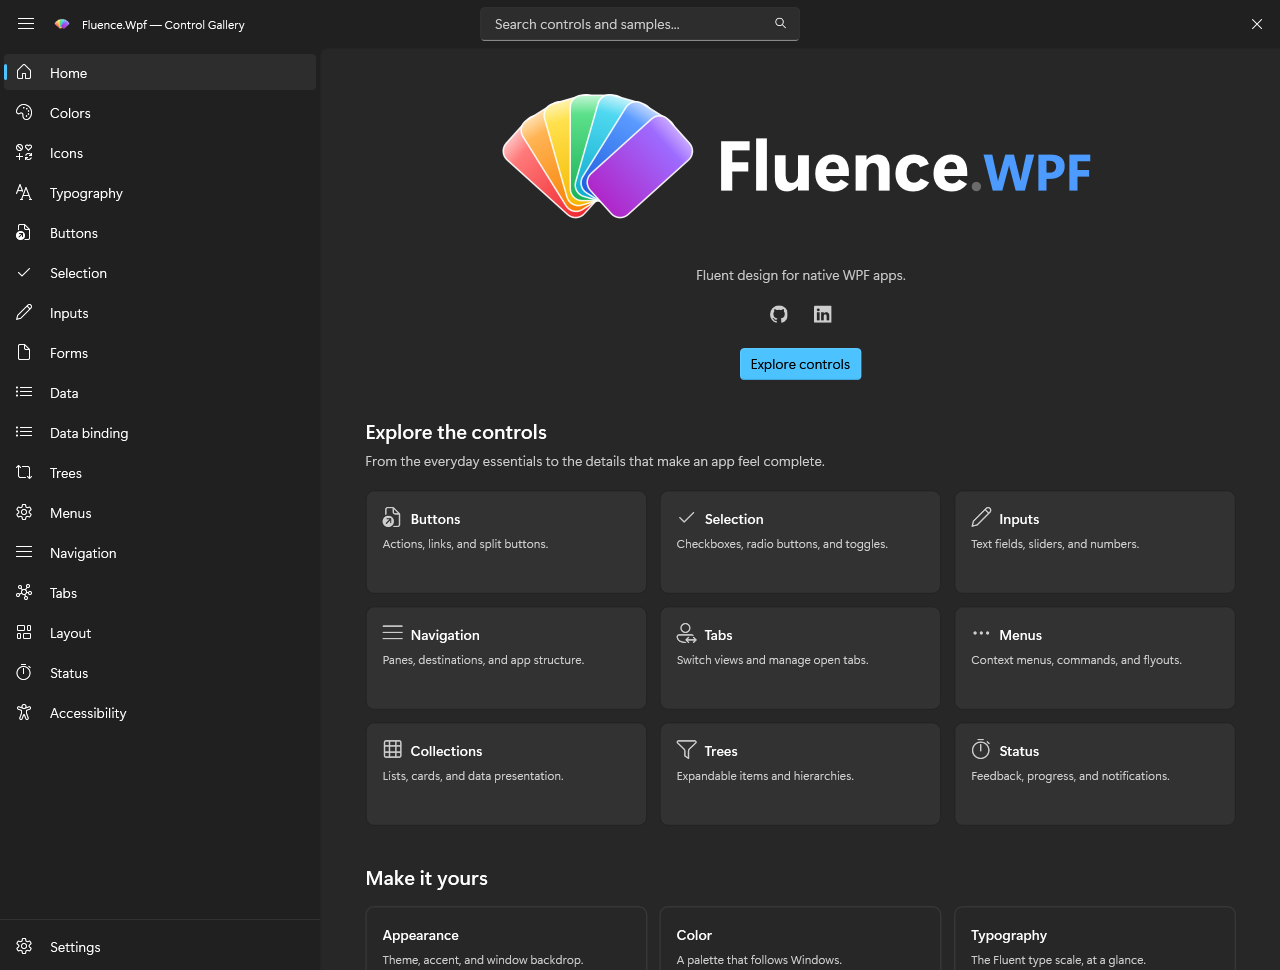Close the Control Gallery window

[1257, 24]
